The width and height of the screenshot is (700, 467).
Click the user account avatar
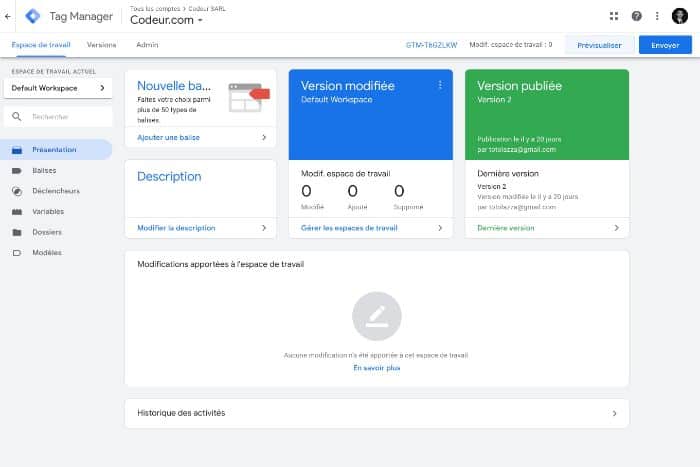(x=680, y=16)
